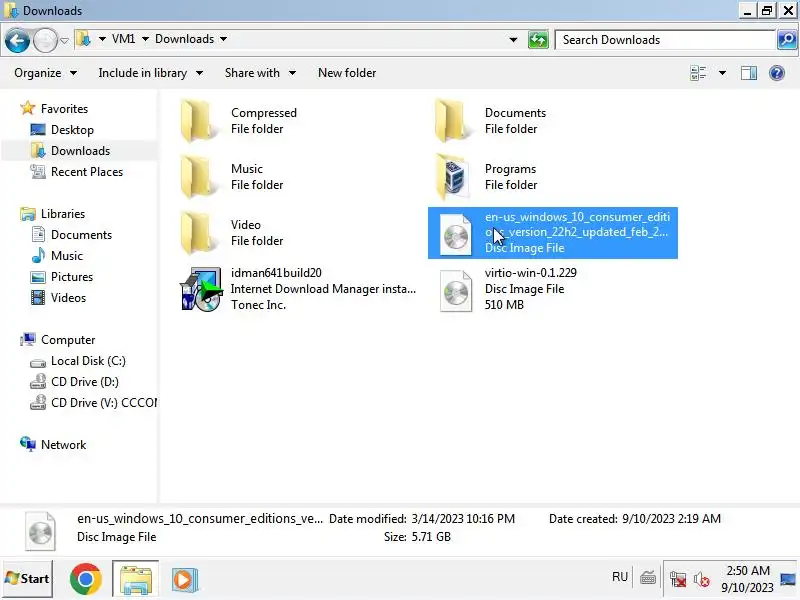The height and width of the screenshot is (600, 800).
Task: Select Downloads in the address path
Action: 185,39
